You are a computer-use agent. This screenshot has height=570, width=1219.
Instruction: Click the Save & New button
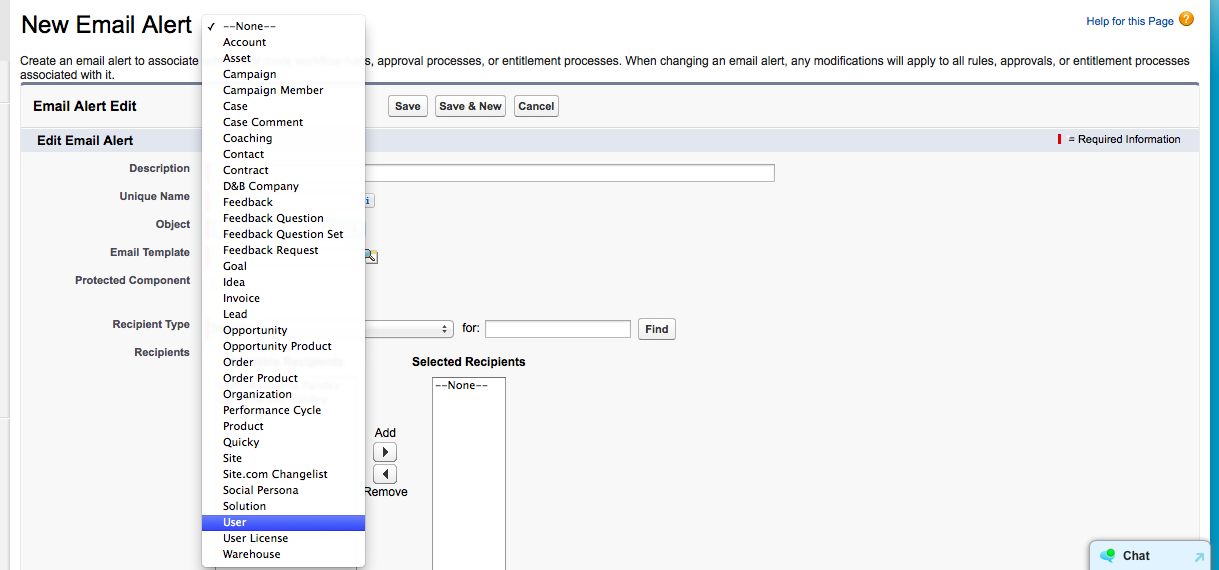(470, 106)
